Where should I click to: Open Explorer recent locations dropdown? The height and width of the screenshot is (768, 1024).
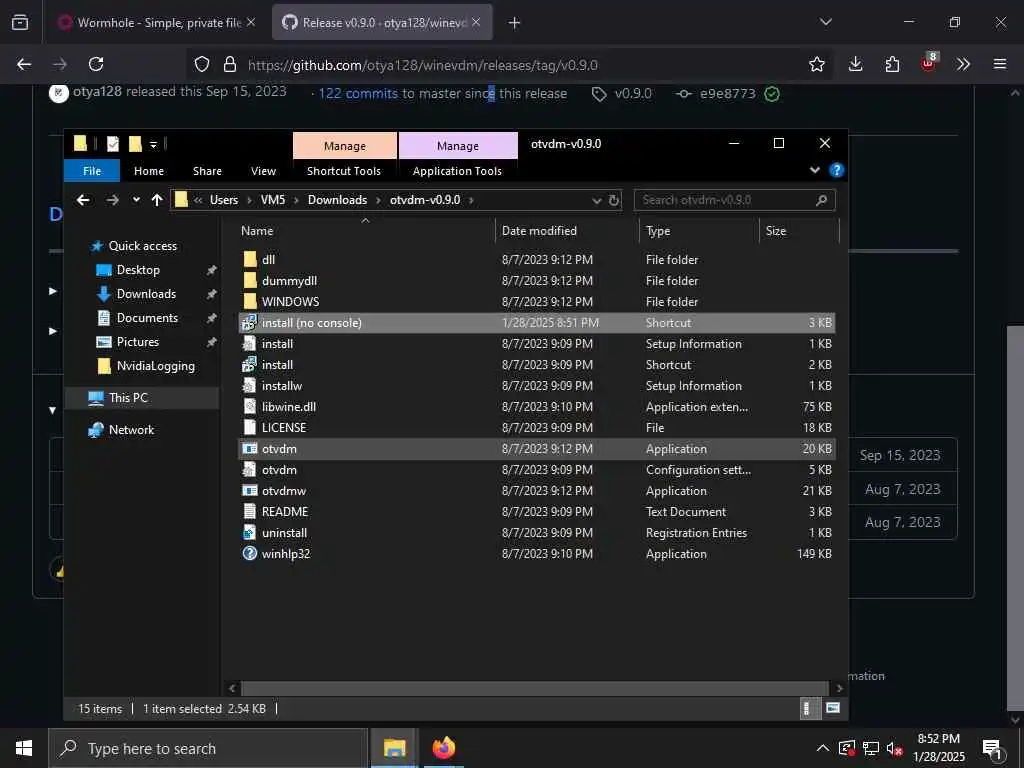pyautogui.click(x=136, y=200)
